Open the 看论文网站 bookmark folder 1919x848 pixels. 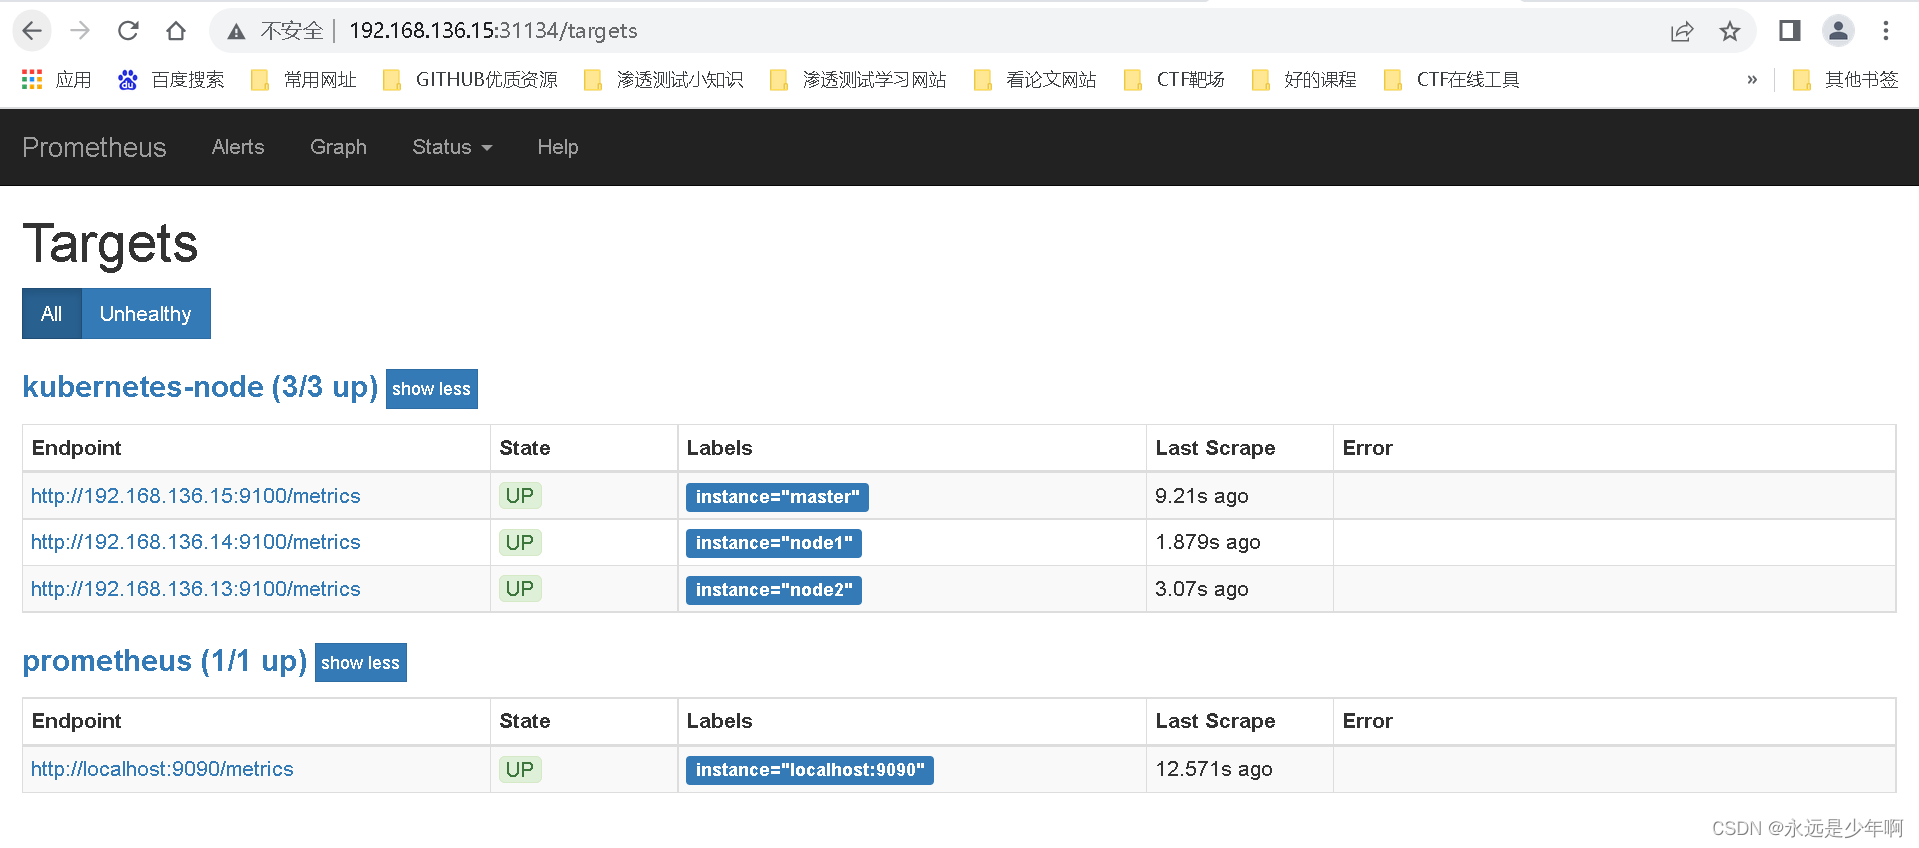tap(1036, 80)
